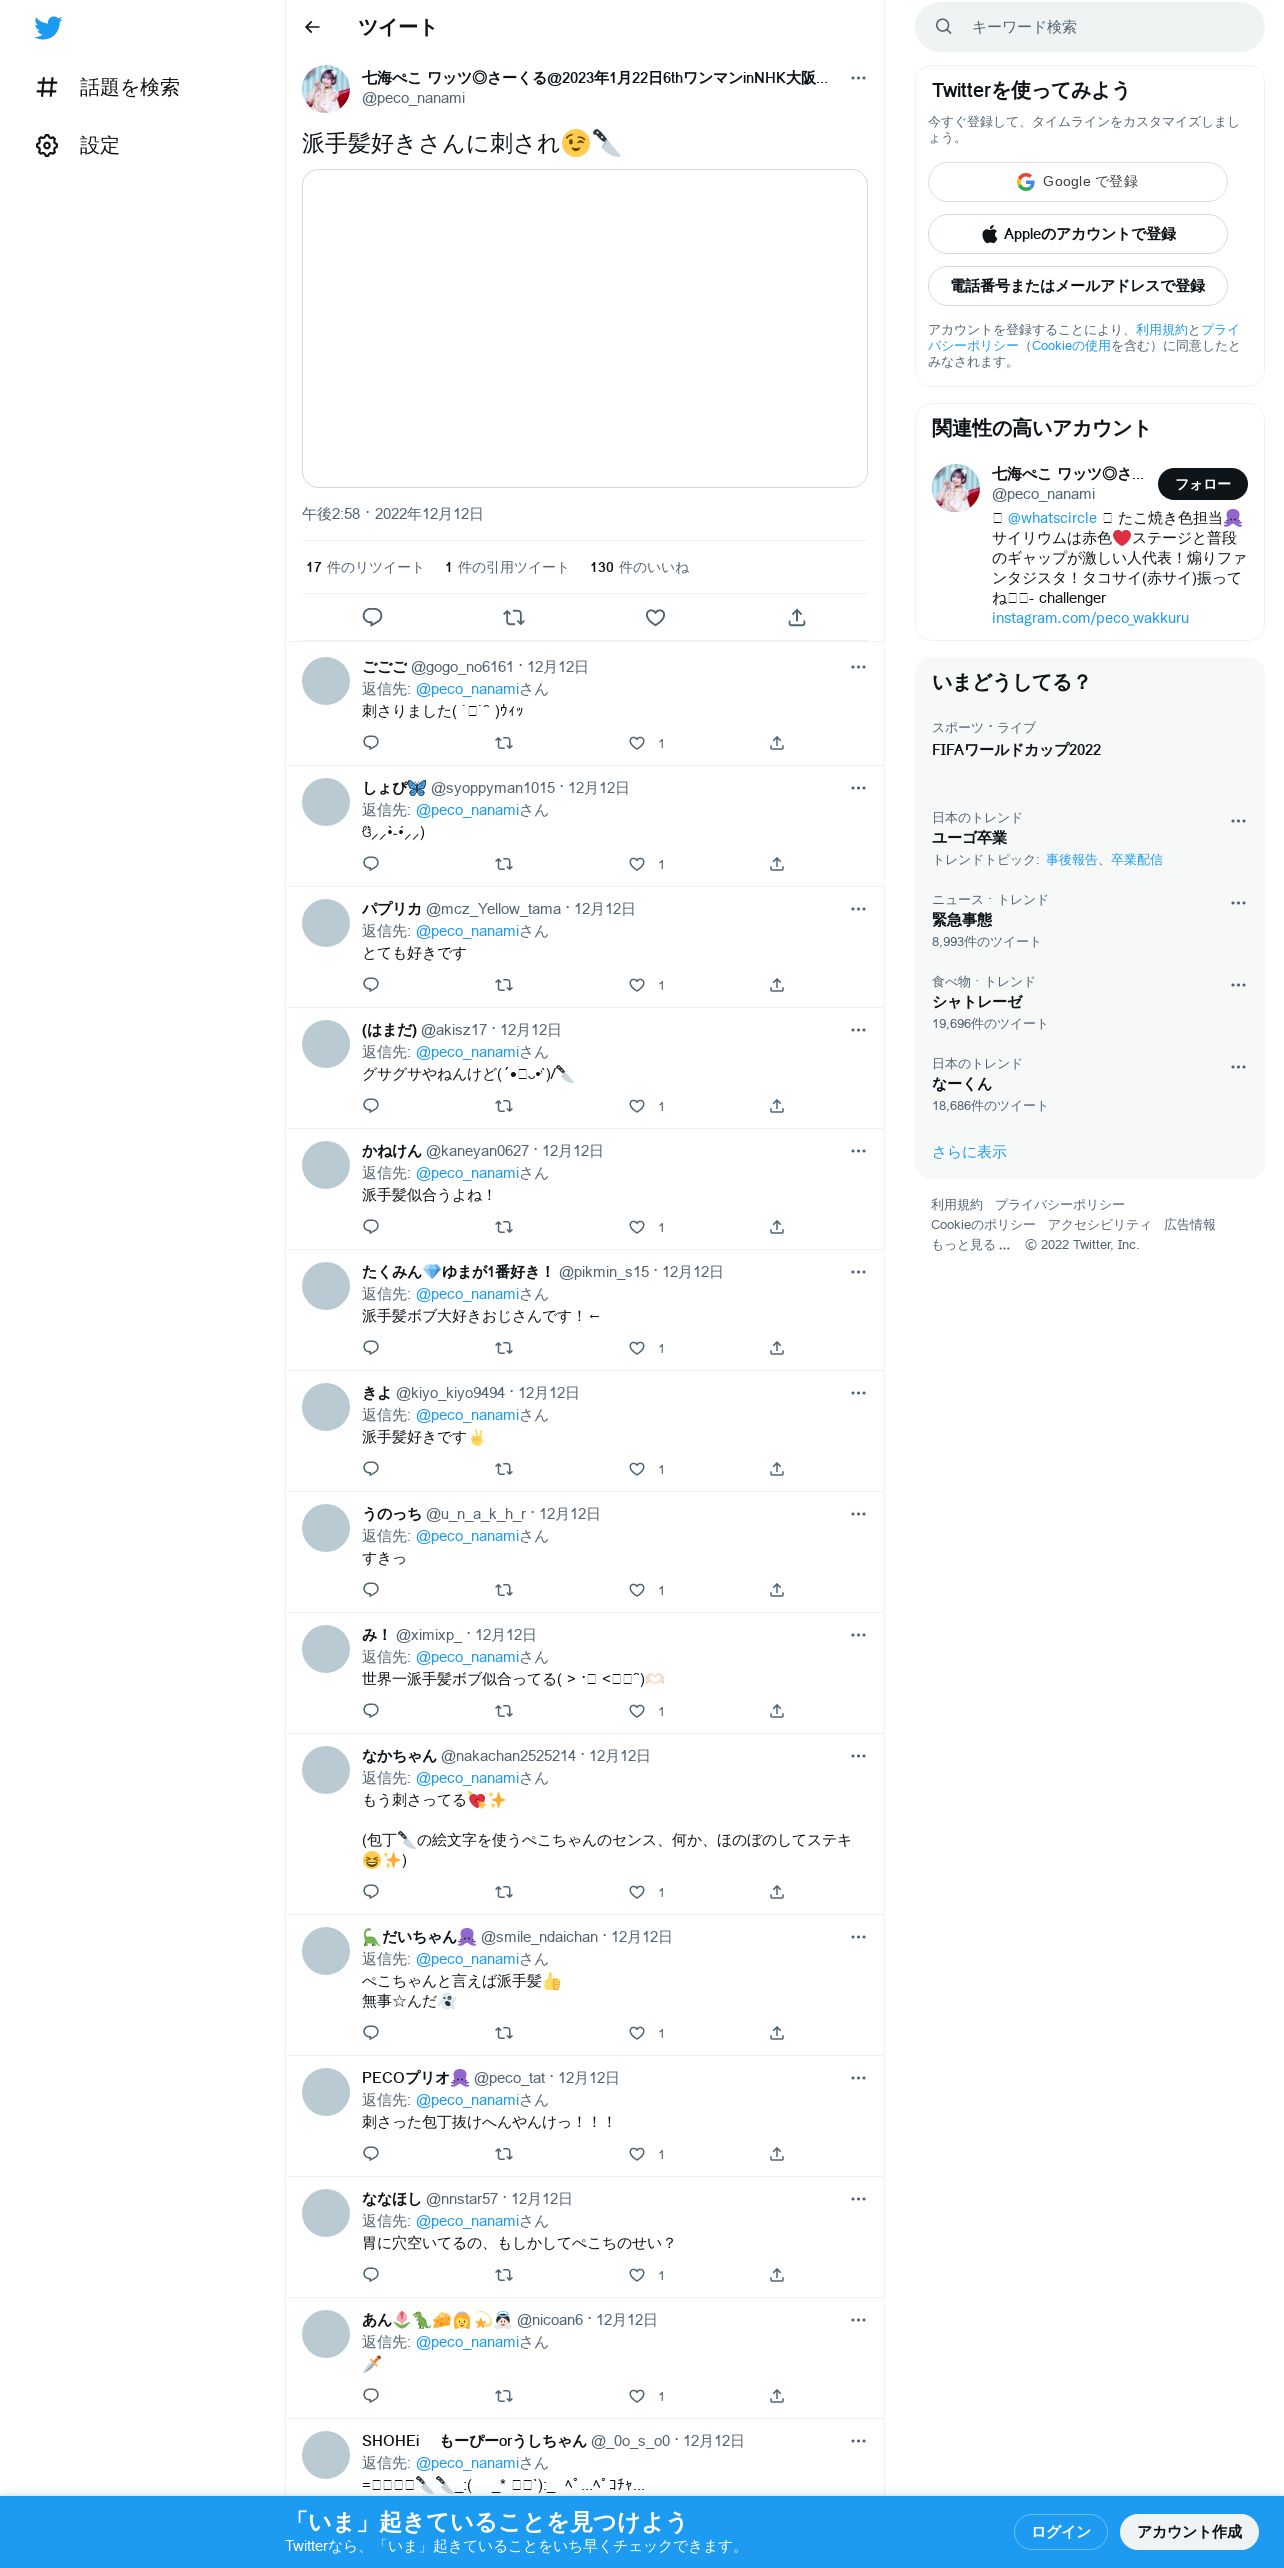This screenshot has width=1284, height=2568.
Task: Like the reply from @gogo_no6161
Action: click(x=637, y=743)
